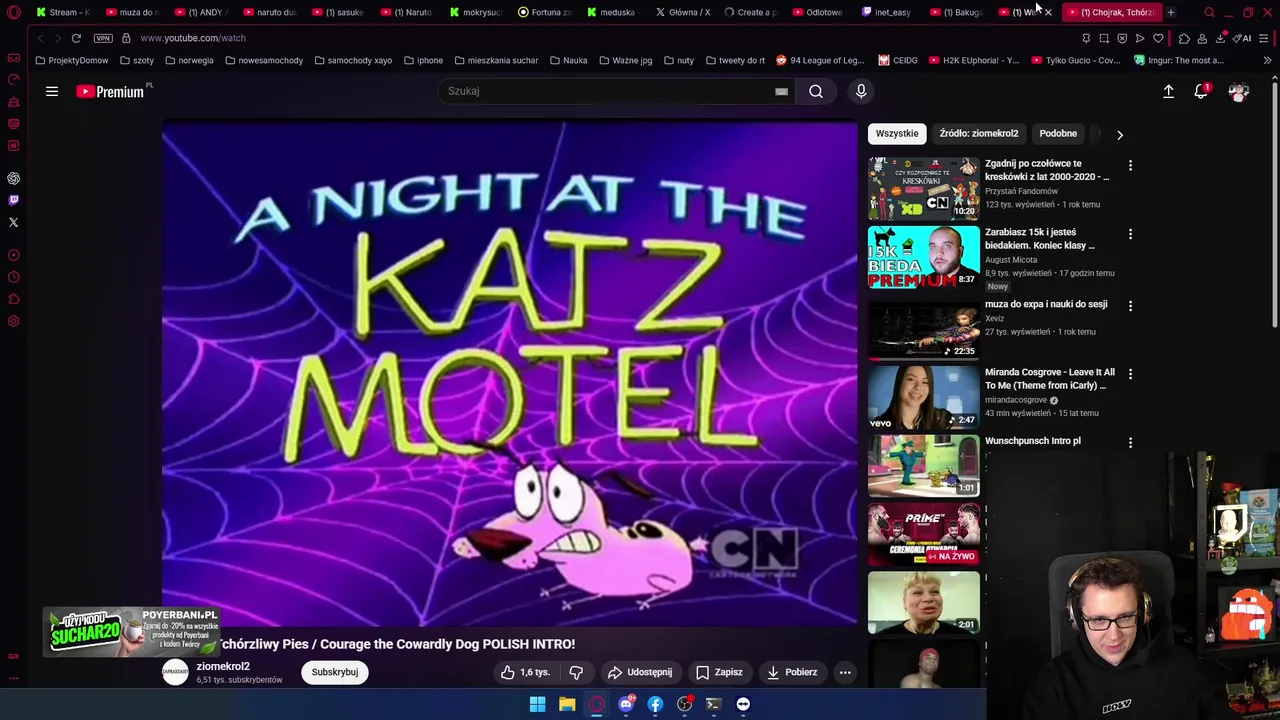Click 'August Micota' channel name
This screenshot has width=1280, height=720.
[1011, 260]
